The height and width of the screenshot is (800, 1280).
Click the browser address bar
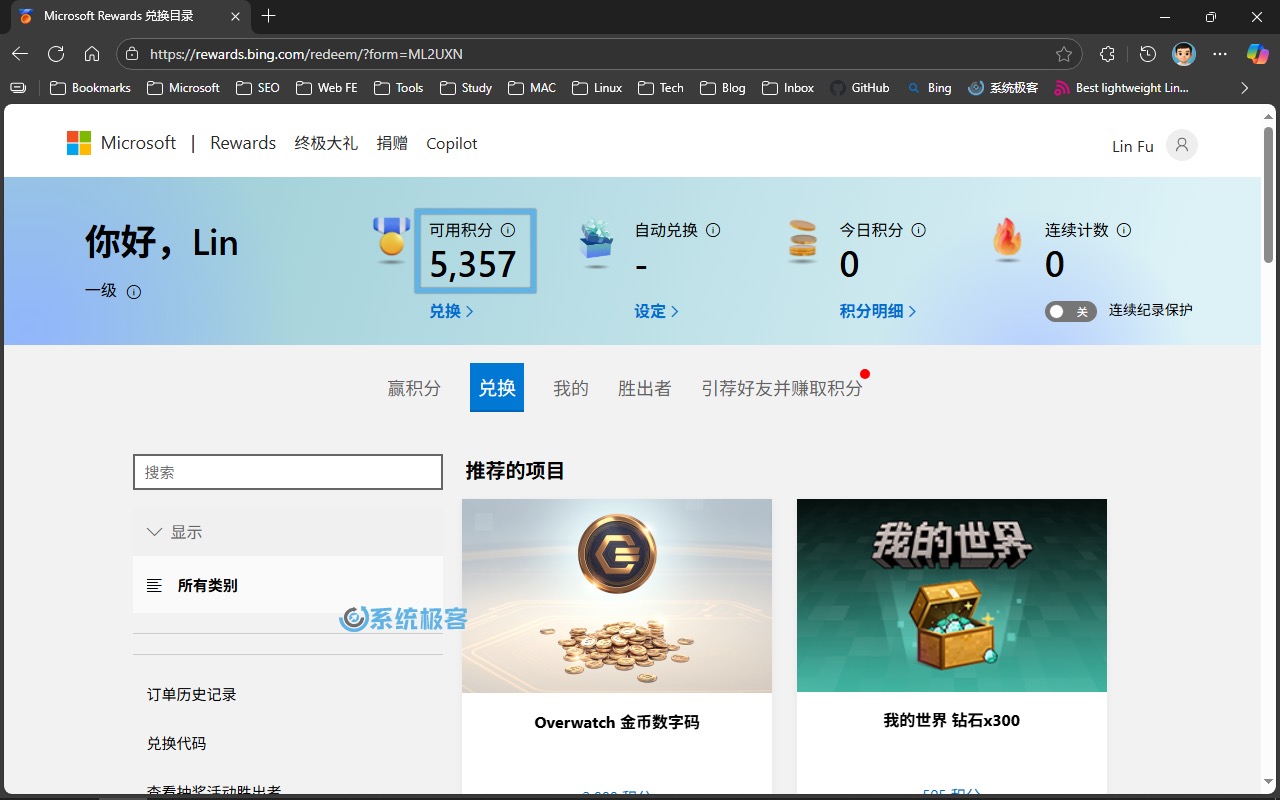(x=600, y=54)
